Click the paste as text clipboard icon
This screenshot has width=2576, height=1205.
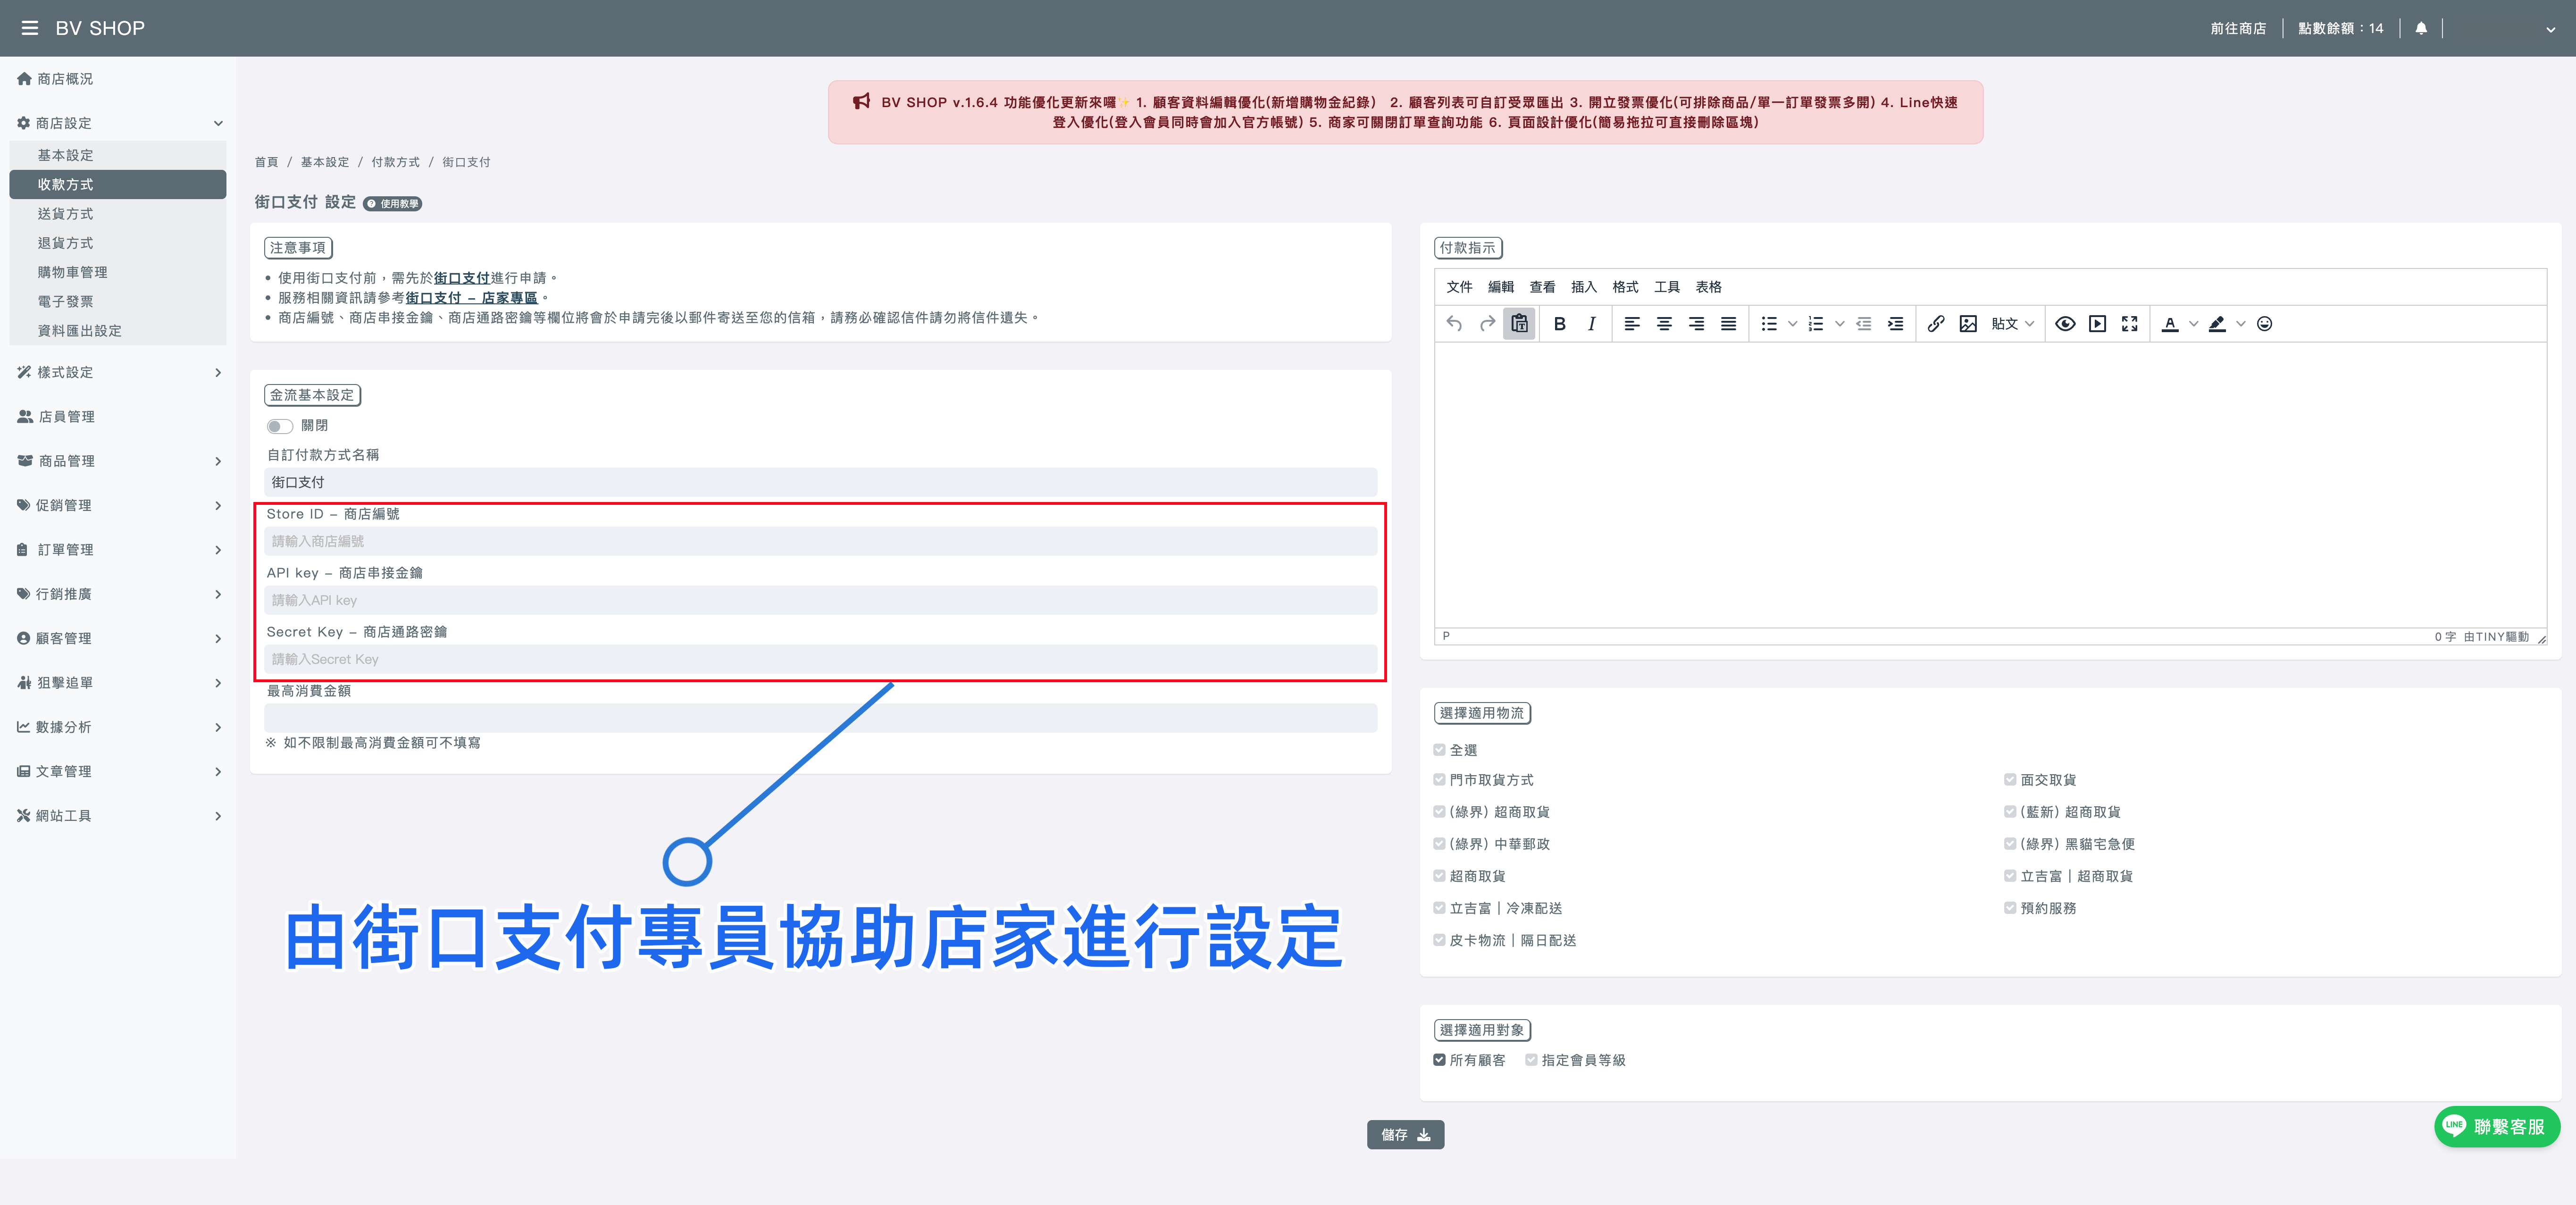click(1519, 323)
